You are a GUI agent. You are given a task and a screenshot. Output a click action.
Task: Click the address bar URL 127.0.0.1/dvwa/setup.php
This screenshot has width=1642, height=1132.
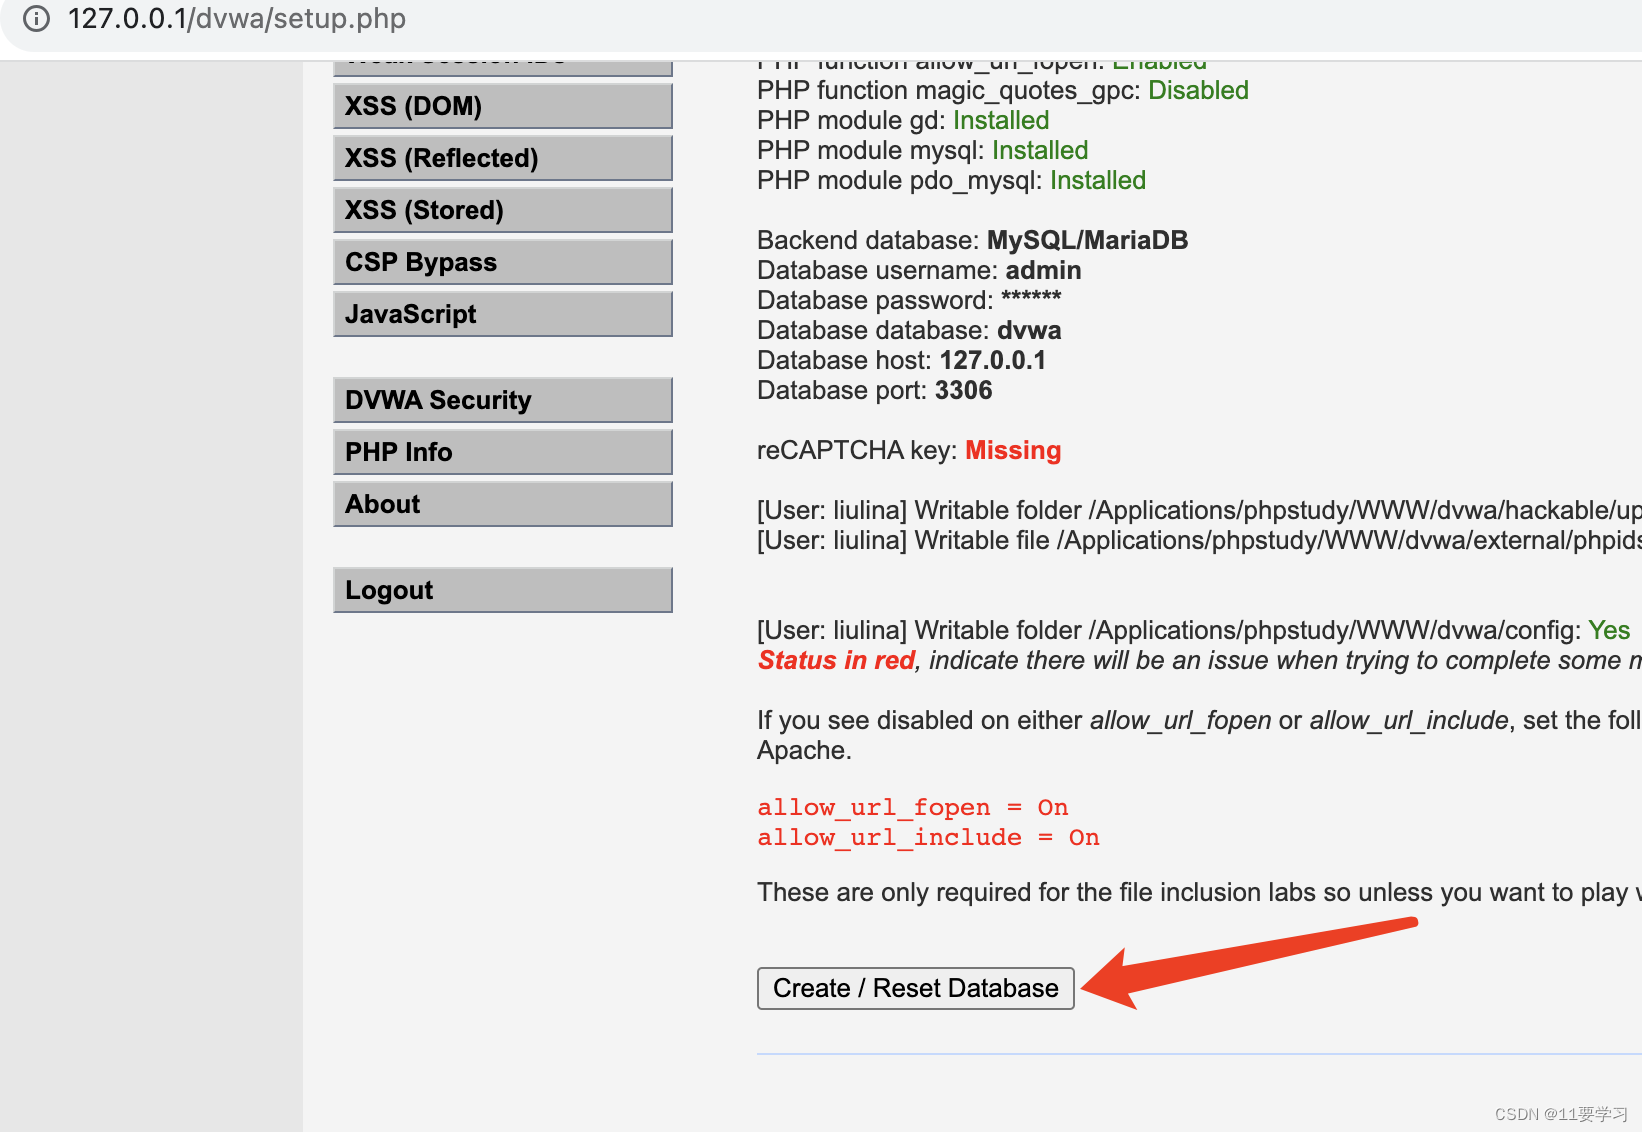(x=237, y=19)
